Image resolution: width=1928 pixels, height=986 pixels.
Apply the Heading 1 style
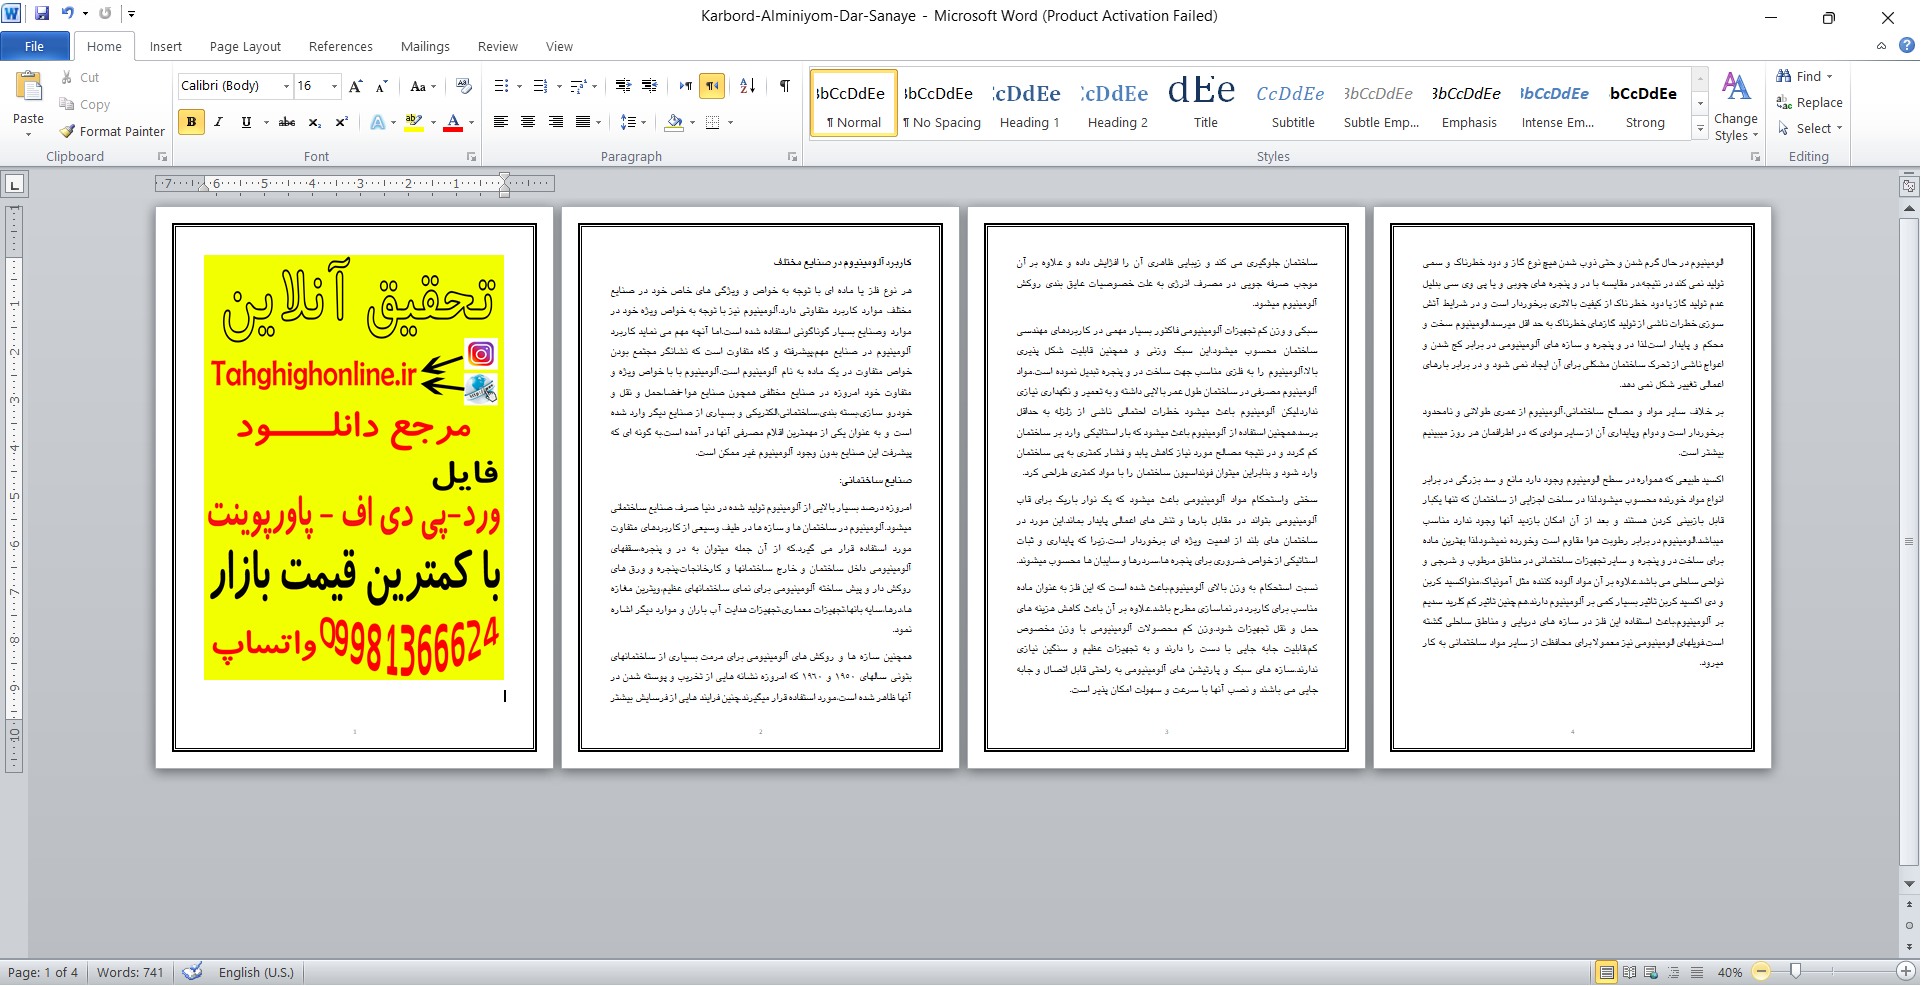(x=1029, y=102)
